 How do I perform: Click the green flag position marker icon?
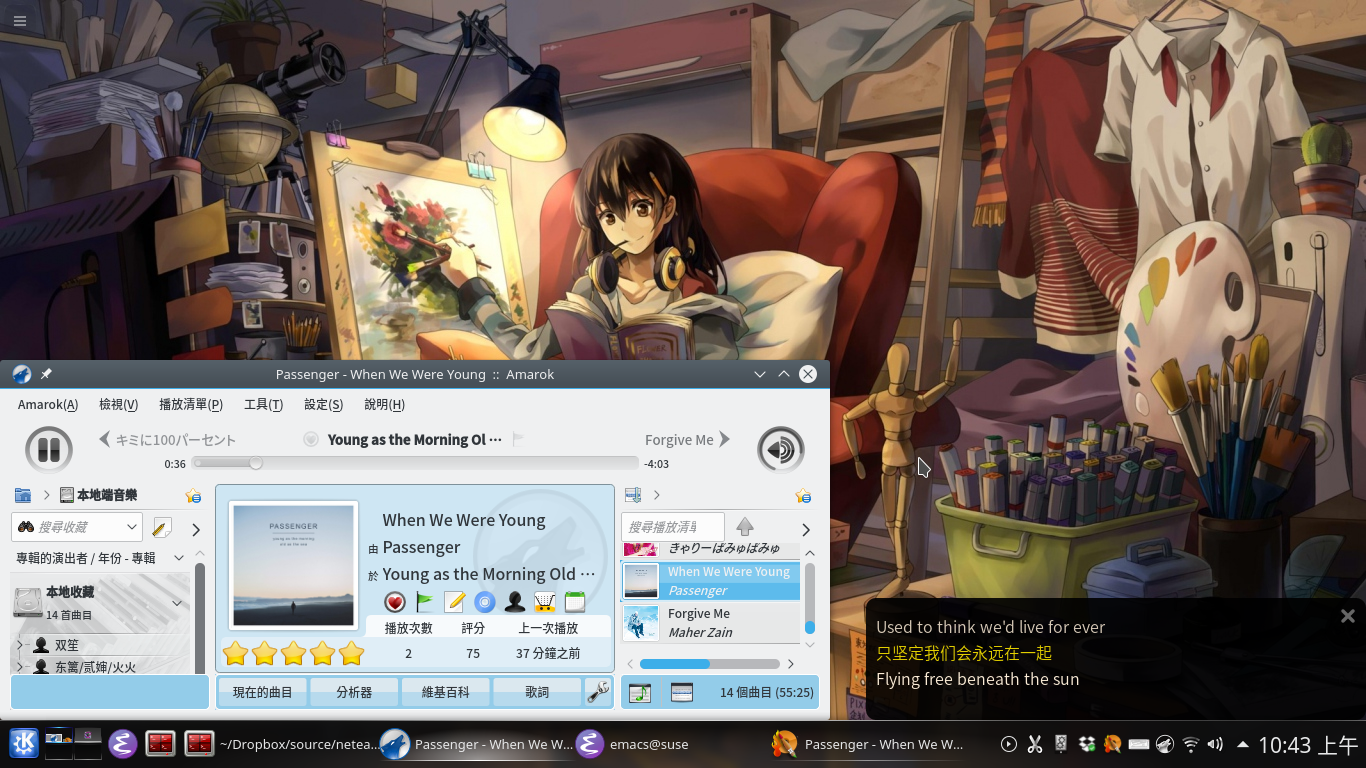point(425,602)
